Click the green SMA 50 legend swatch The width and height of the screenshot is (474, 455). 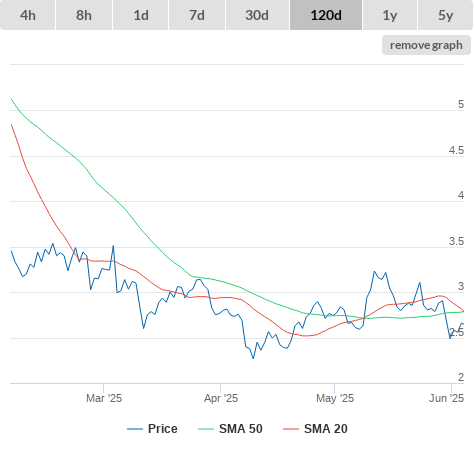pos(206,429)
